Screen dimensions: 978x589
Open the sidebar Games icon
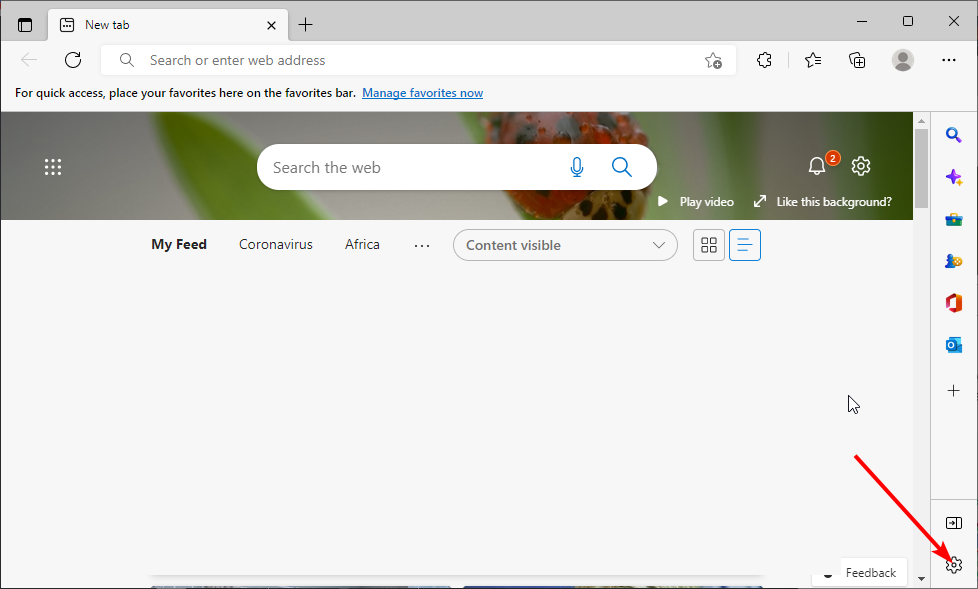click(954, 261)
